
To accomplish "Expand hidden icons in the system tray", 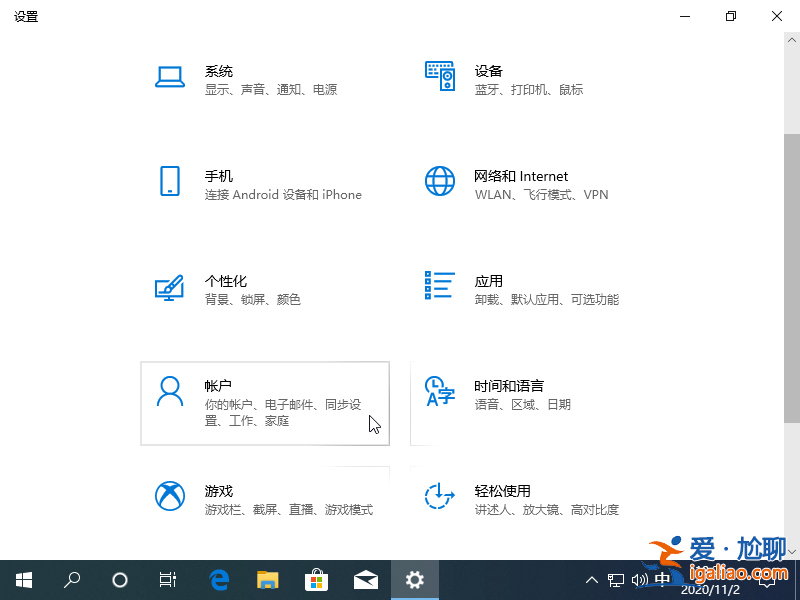I will [592, 580].
